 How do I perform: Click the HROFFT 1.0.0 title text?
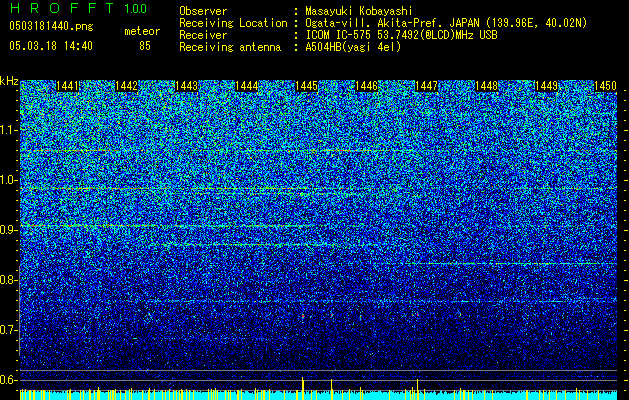[x=79, y=8]
